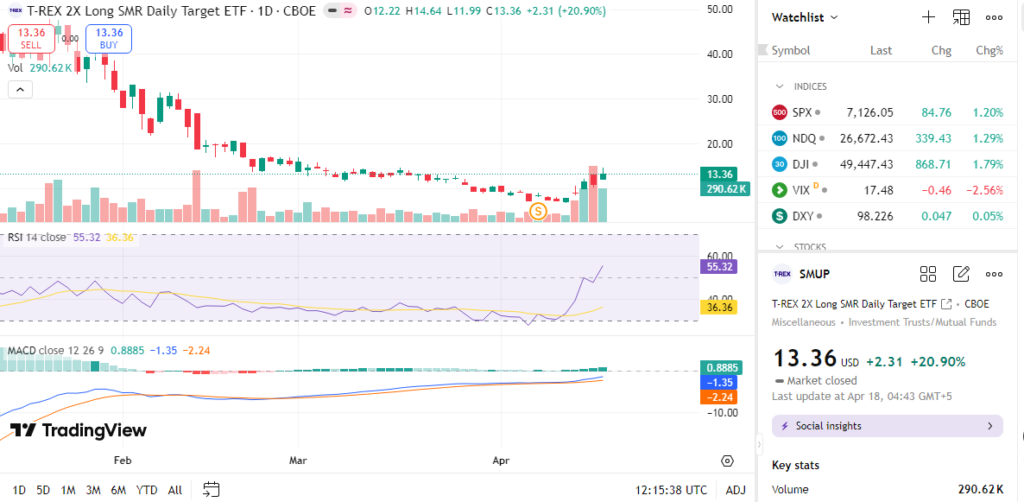Open the go-to-date calendar icon
The image size is (1024, 502).
pyautogui.click(x=211, y=489)
